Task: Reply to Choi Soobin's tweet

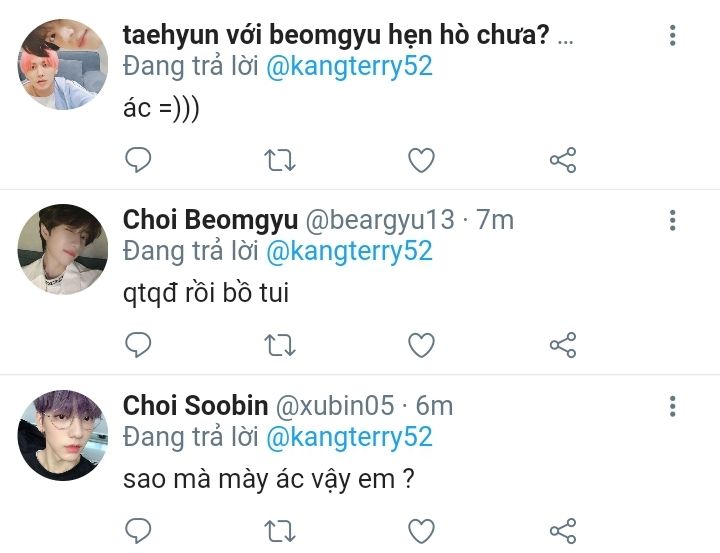Action: (138, 530)
